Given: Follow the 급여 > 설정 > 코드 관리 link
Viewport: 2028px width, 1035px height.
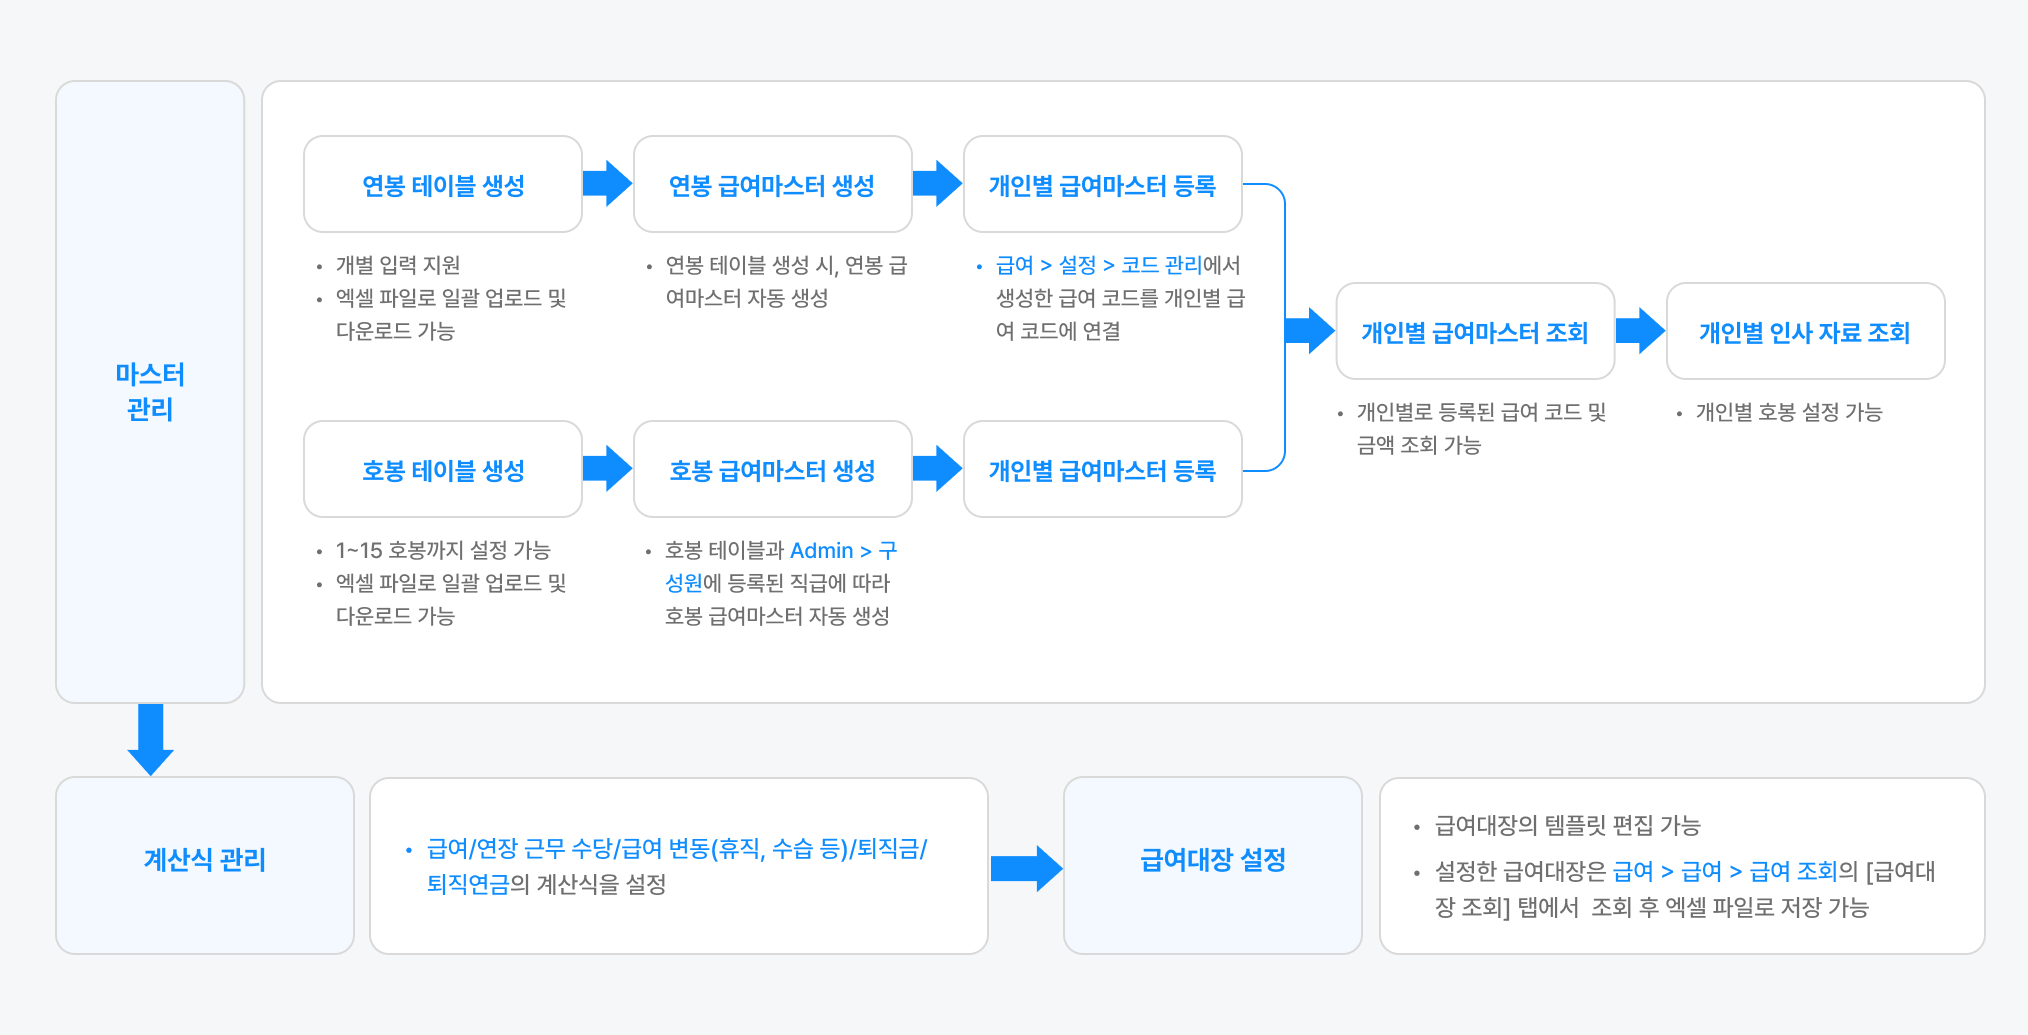Looking at the screenshot, I should [x=1098, y=265].
